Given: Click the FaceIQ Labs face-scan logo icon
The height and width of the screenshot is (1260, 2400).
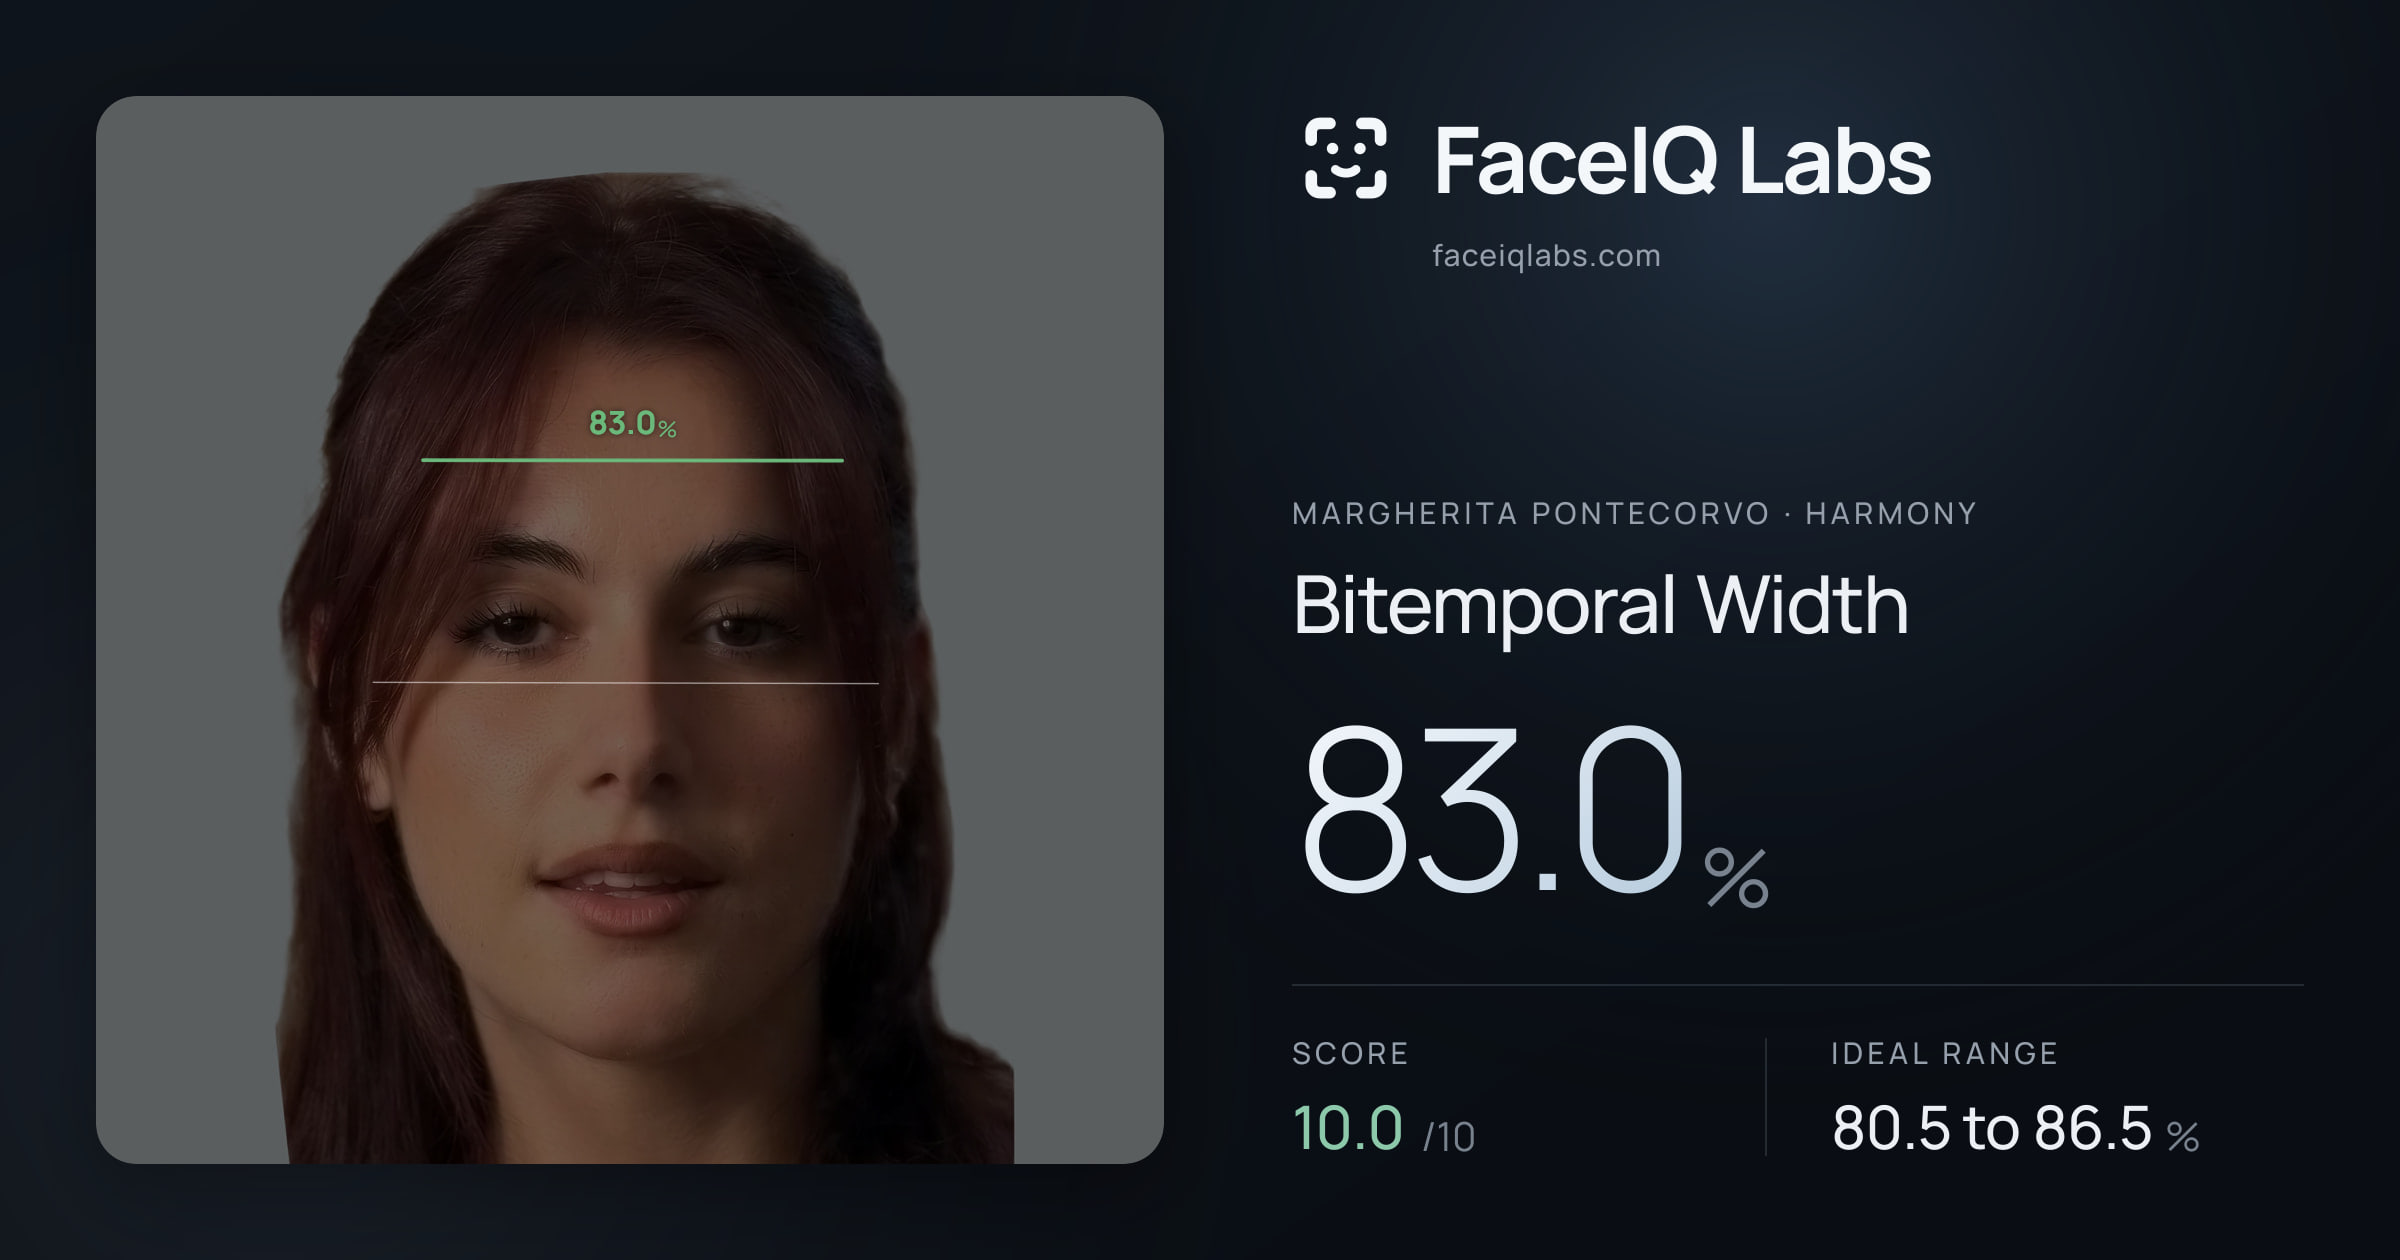Looking at the screenshot, I should pos(1345,158).
